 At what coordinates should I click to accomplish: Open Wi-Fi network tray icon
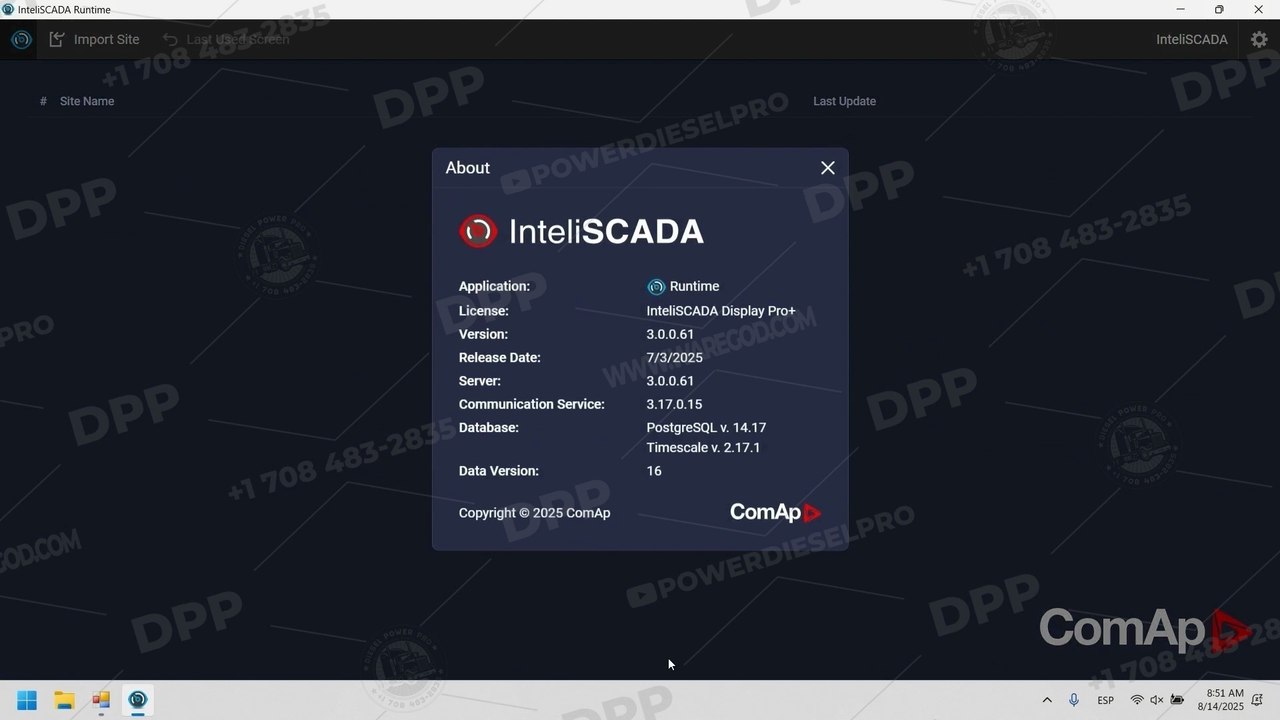click(1137, 700)
